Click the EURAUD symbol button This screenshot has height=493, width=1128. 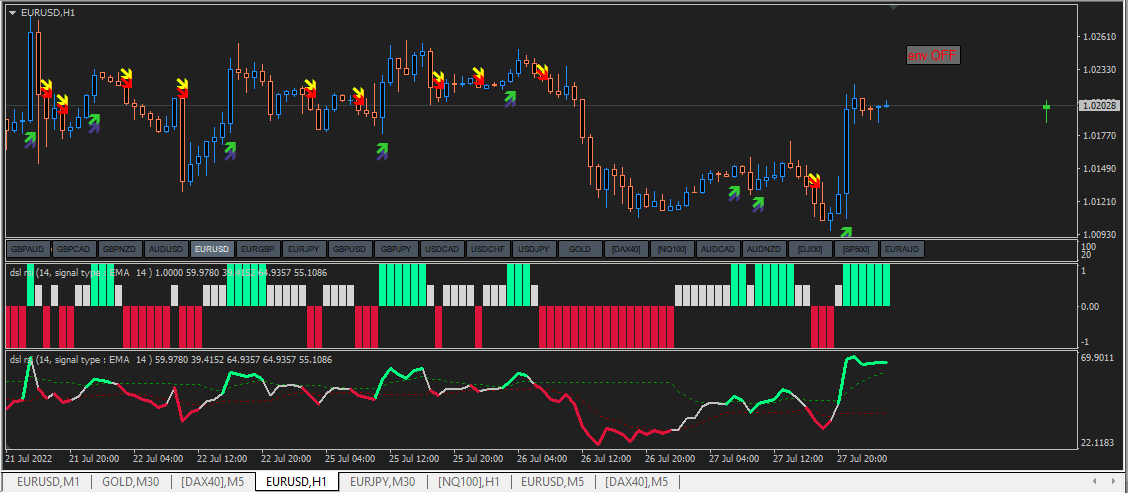[902, 249]
